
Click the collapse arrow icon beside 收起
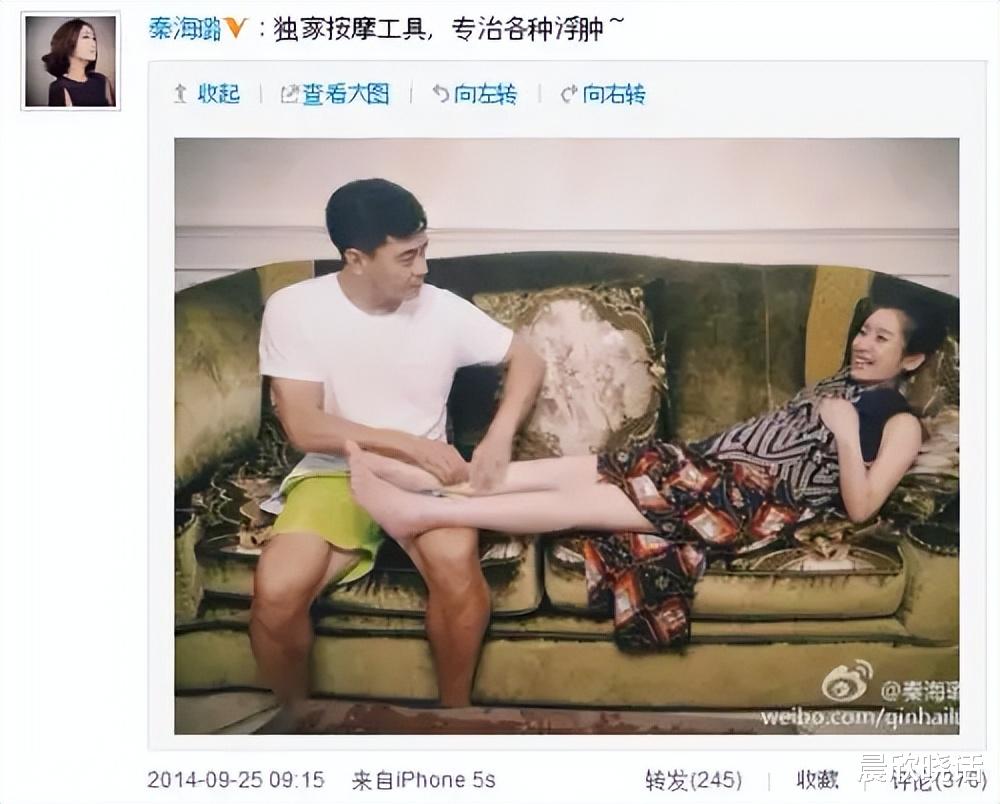(x=180, y=94)
